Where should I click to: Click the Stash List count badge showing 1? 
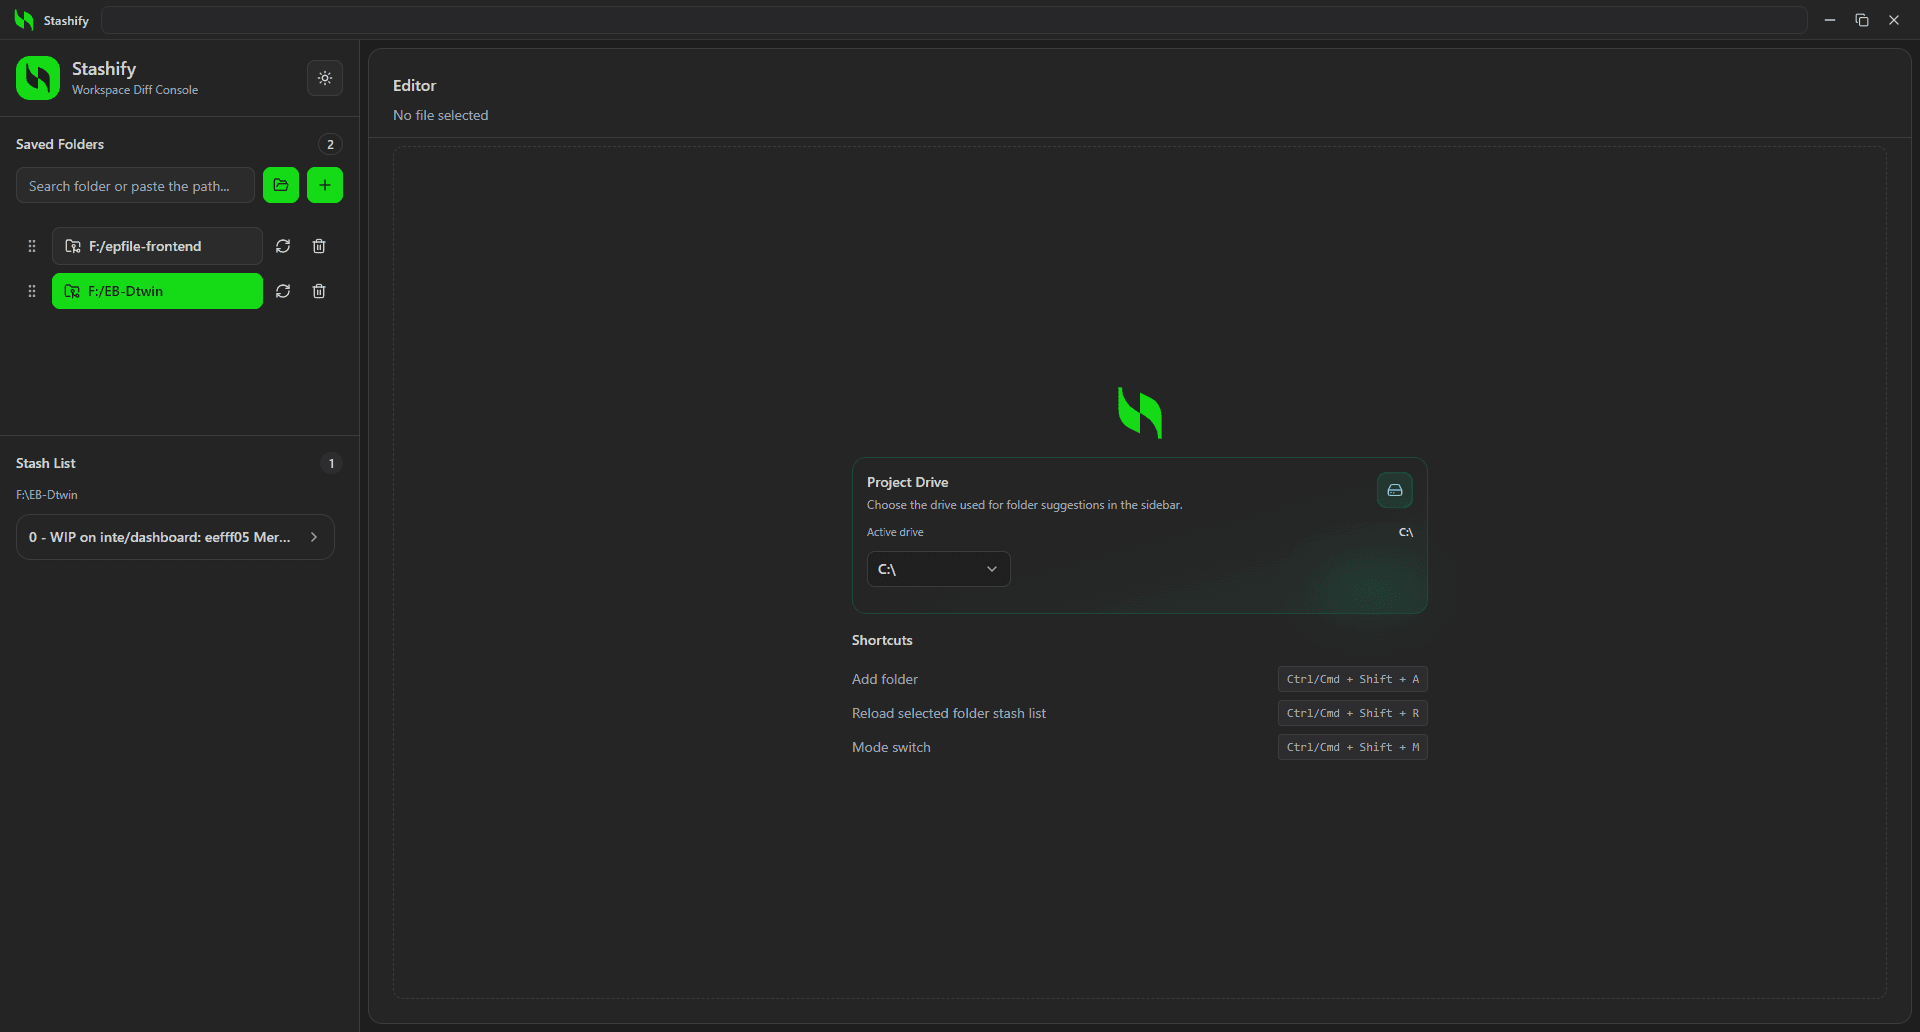(330, 463)
